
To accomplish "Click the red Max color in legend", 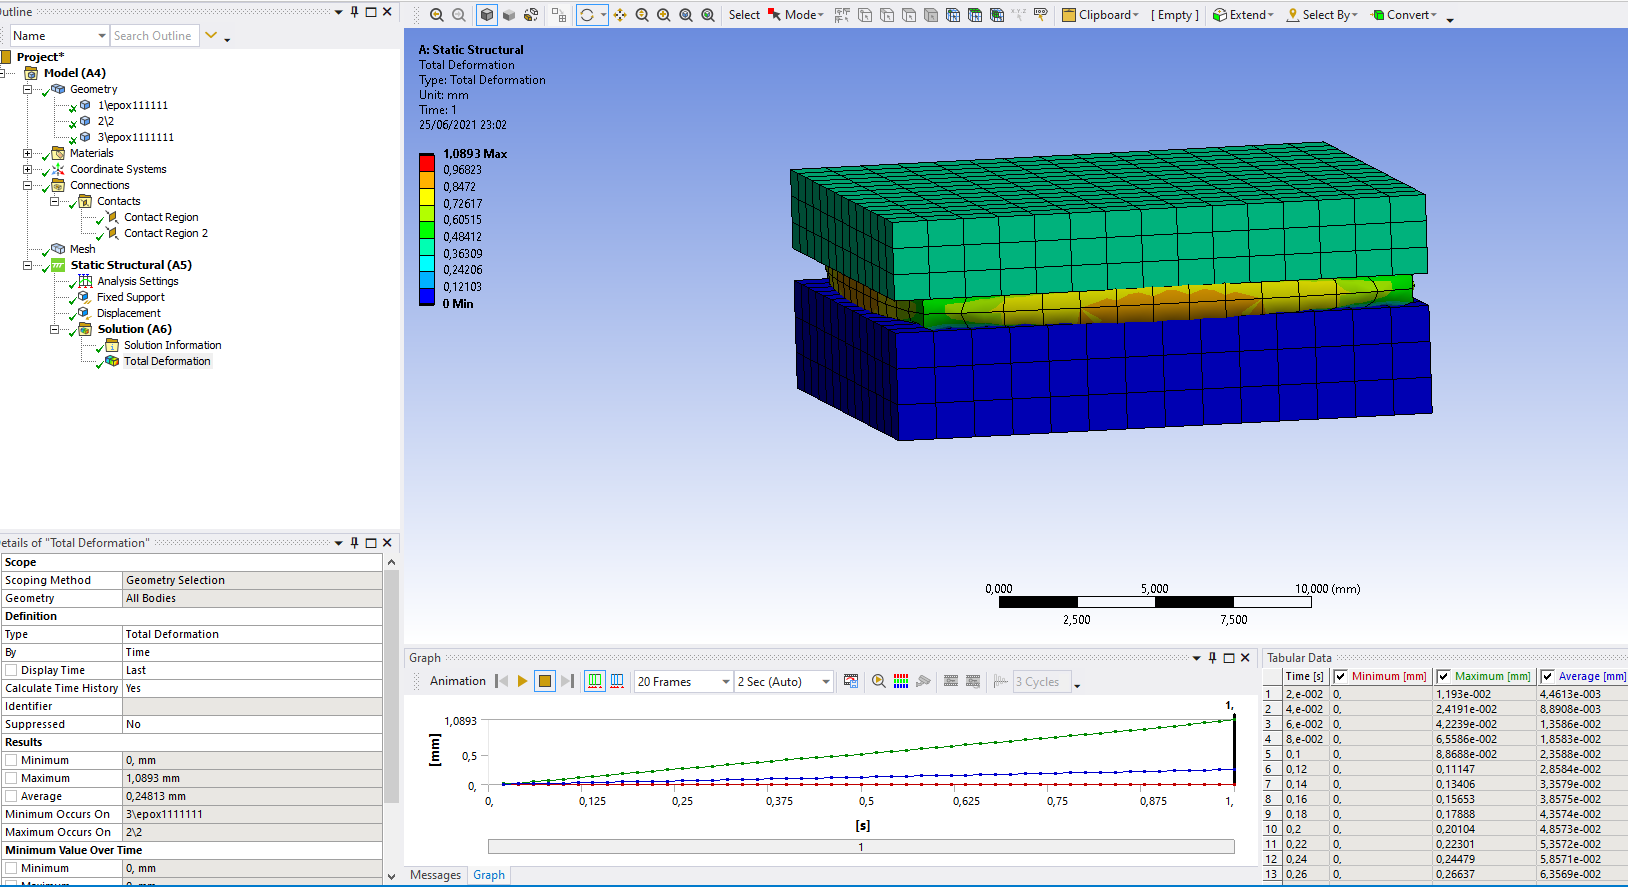I will tap(427, 162).
